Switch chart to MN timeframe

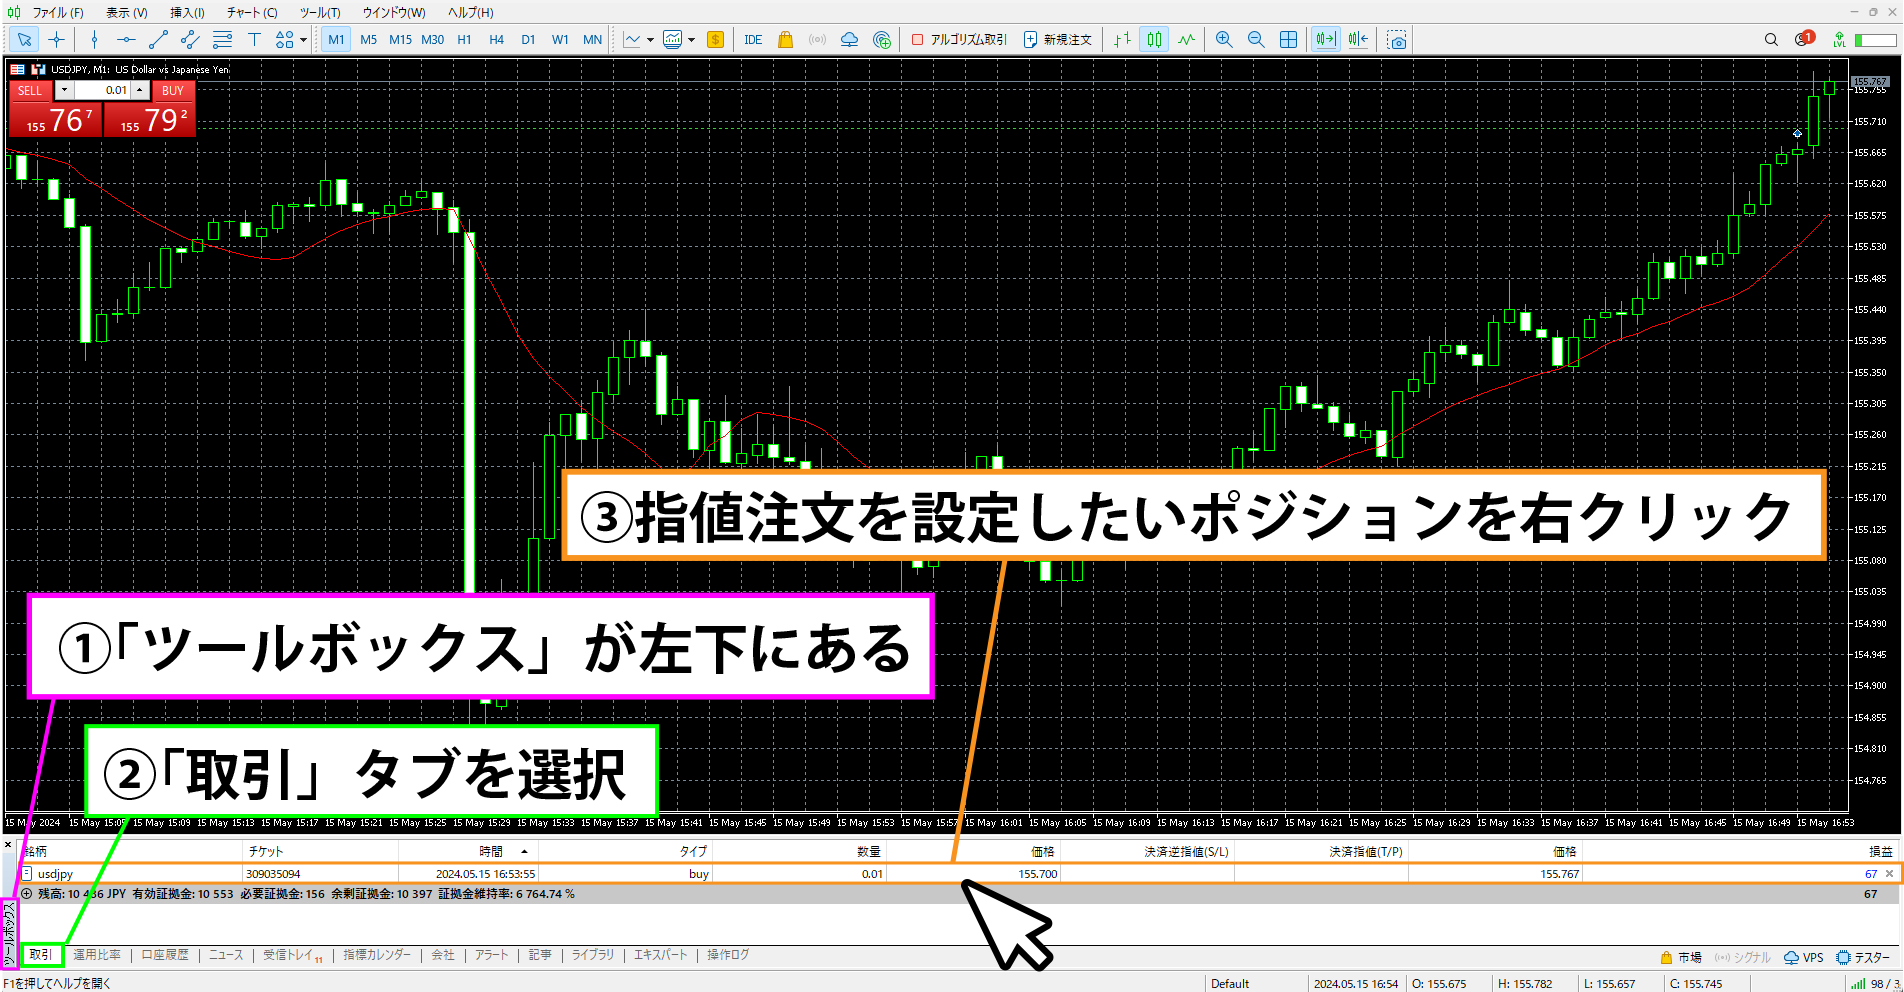[592, 40]
